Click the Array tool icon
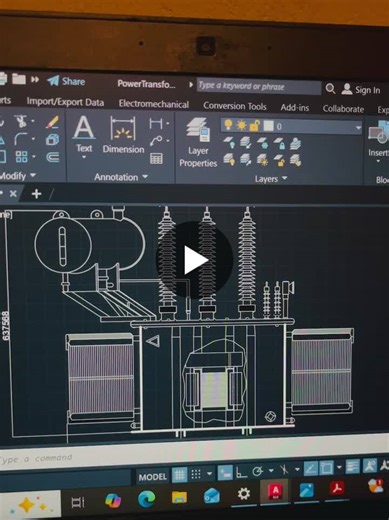 22,156
